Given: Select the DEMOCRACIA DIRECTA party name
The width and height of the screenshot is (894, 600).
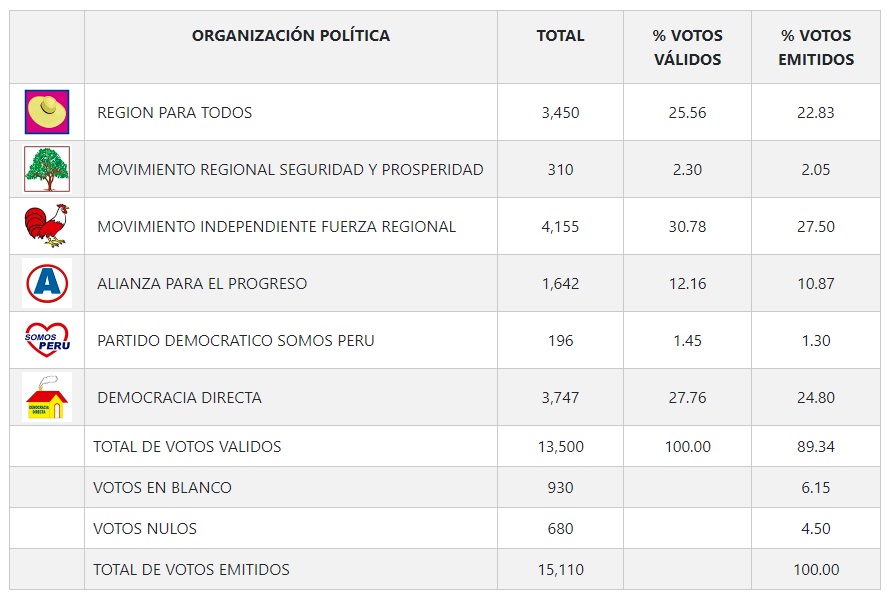Looking at the screenshot, I should (x=179, y=398).
